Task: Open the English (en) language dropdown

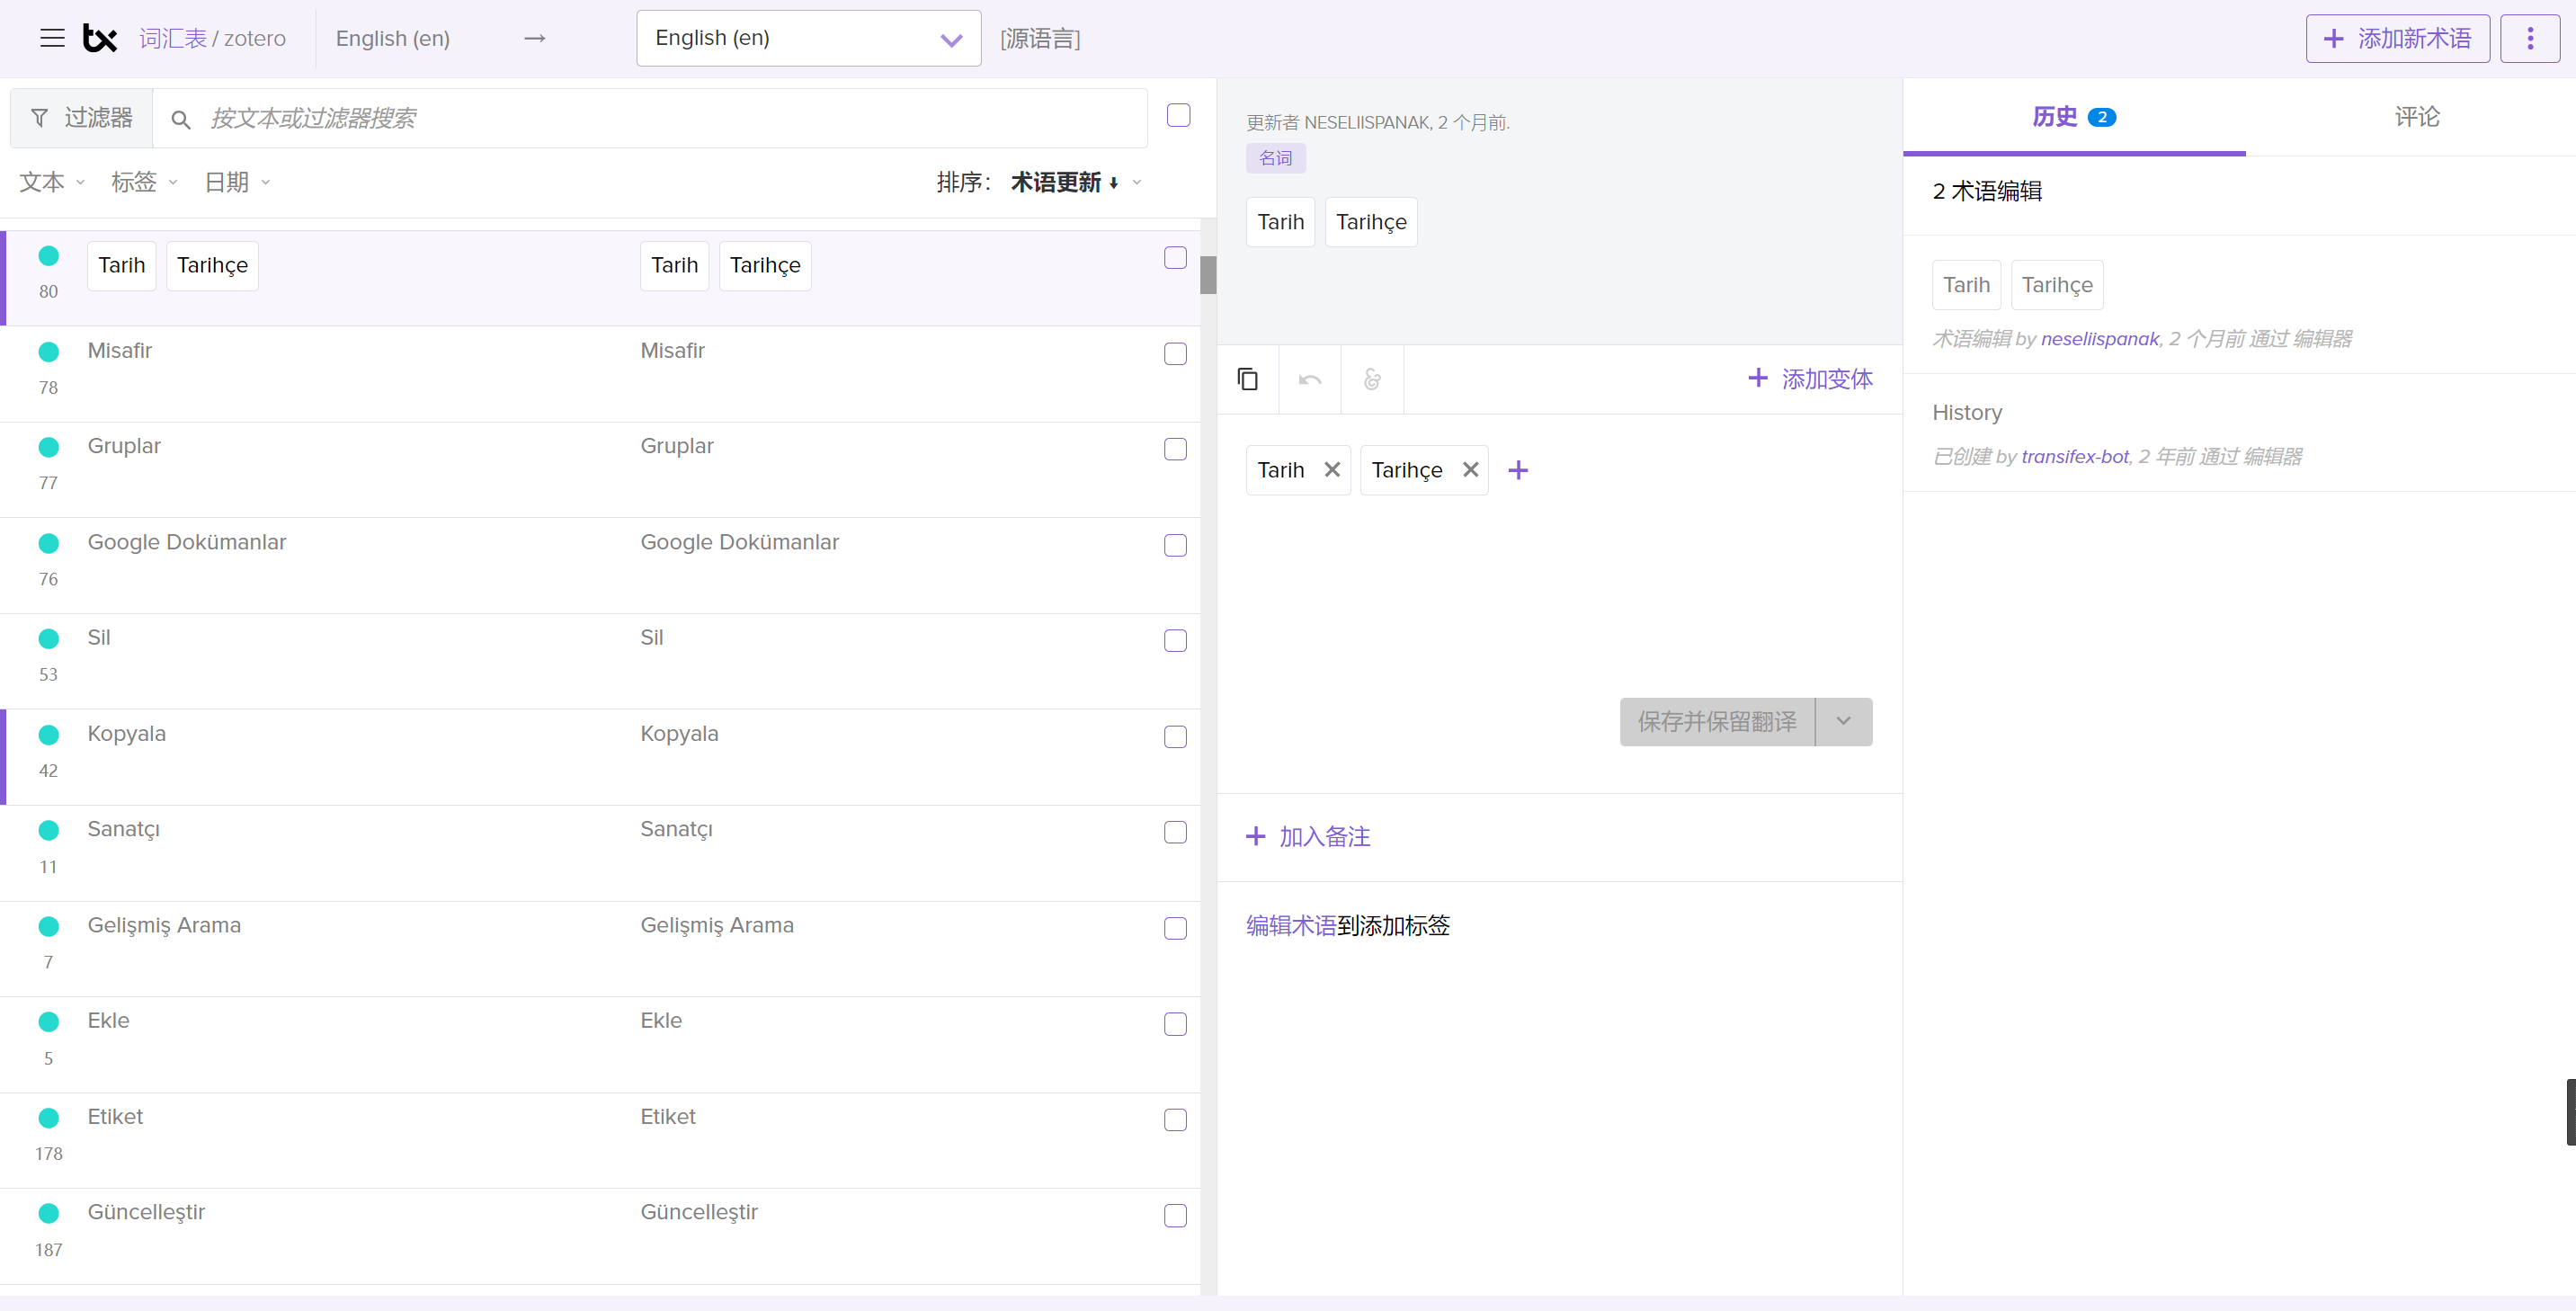Action: [808, 38]
